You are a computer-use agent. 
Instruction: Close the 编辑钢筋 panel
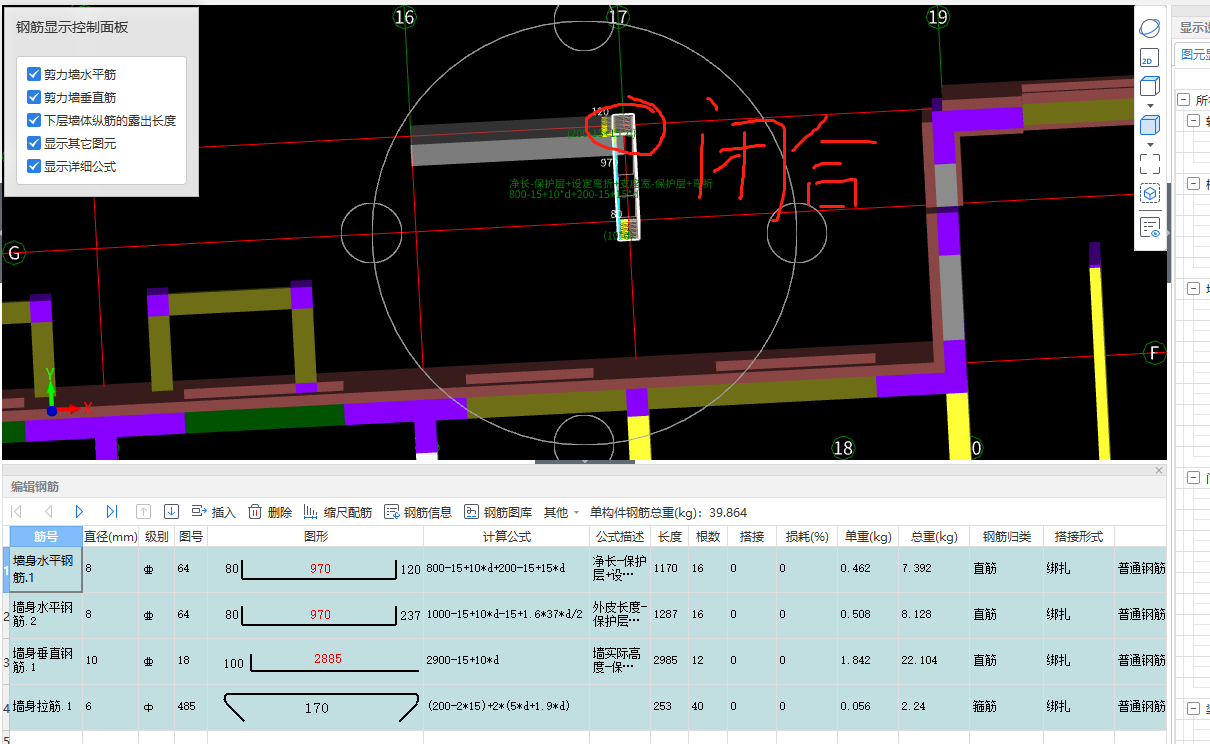click(1159, 470)
